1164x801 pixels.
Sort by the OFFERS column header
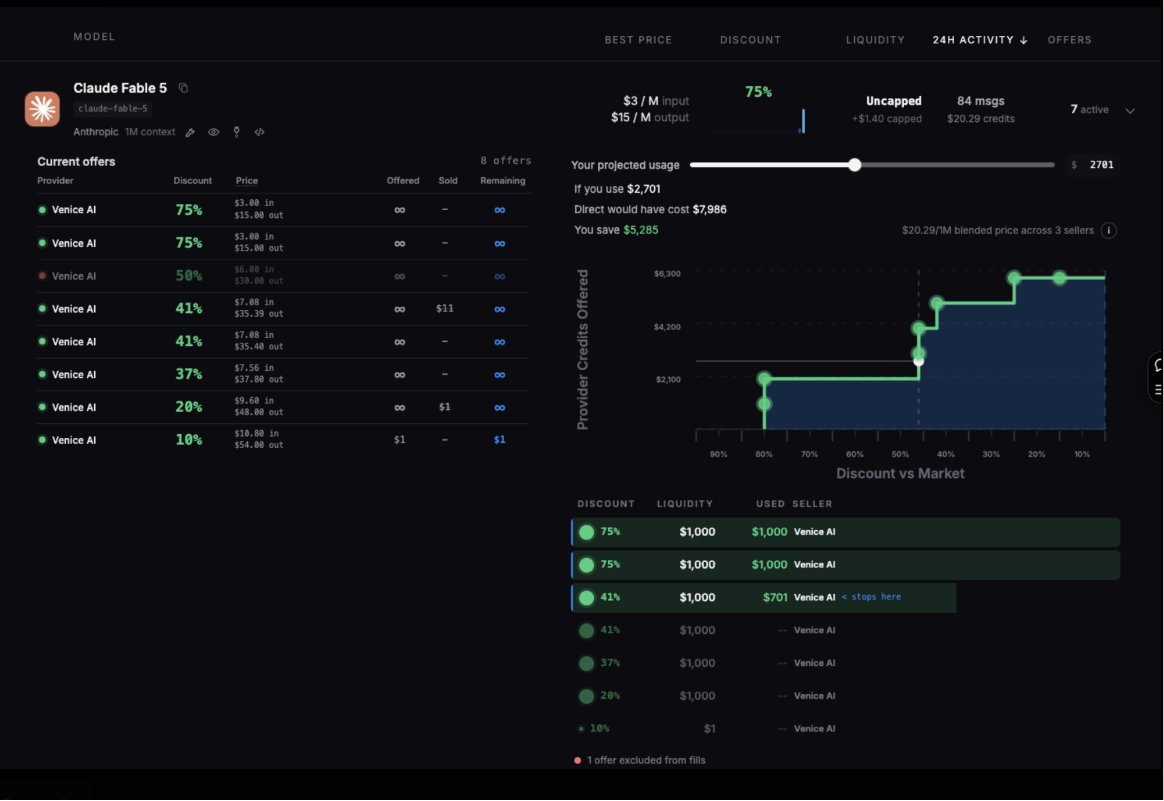pos(1069,40)
